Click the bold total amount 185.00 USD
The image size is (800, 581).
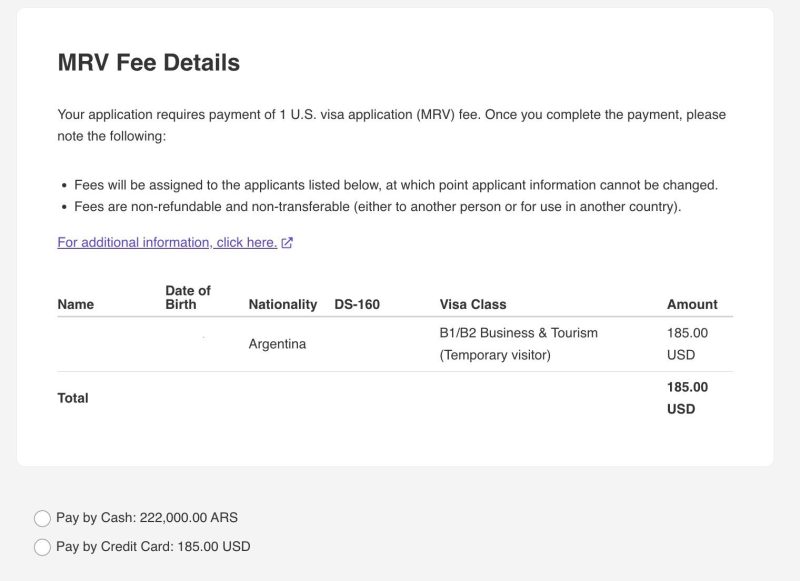click(687, 398)
